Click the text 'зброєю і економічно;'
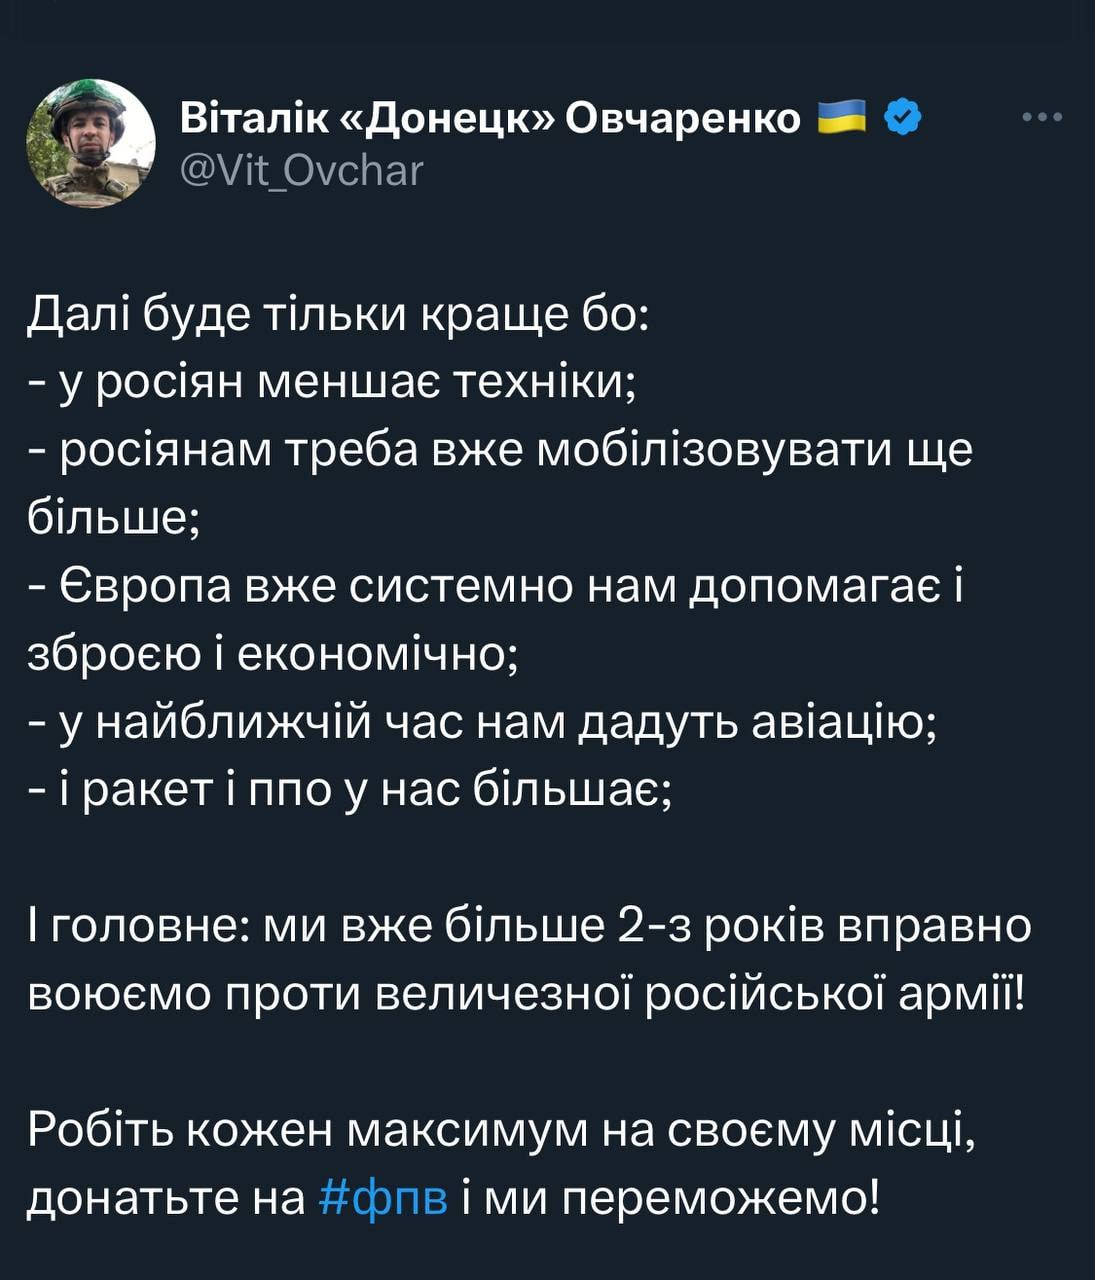The height and width of the screenshot is (1280, 1095). [272, 653]
